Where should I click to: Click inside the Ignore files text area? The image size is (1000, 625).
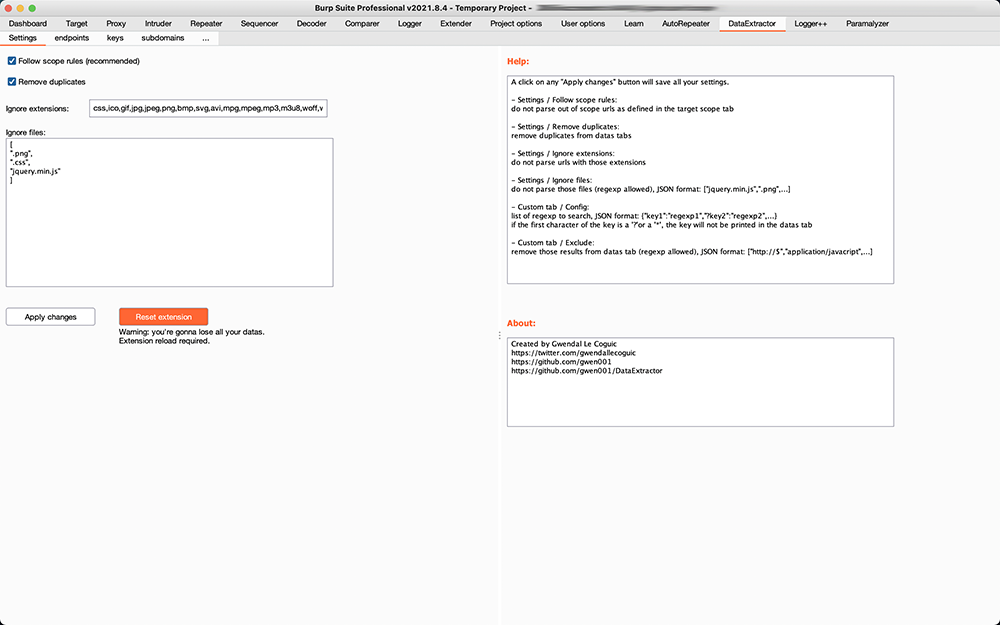point(170,212)
